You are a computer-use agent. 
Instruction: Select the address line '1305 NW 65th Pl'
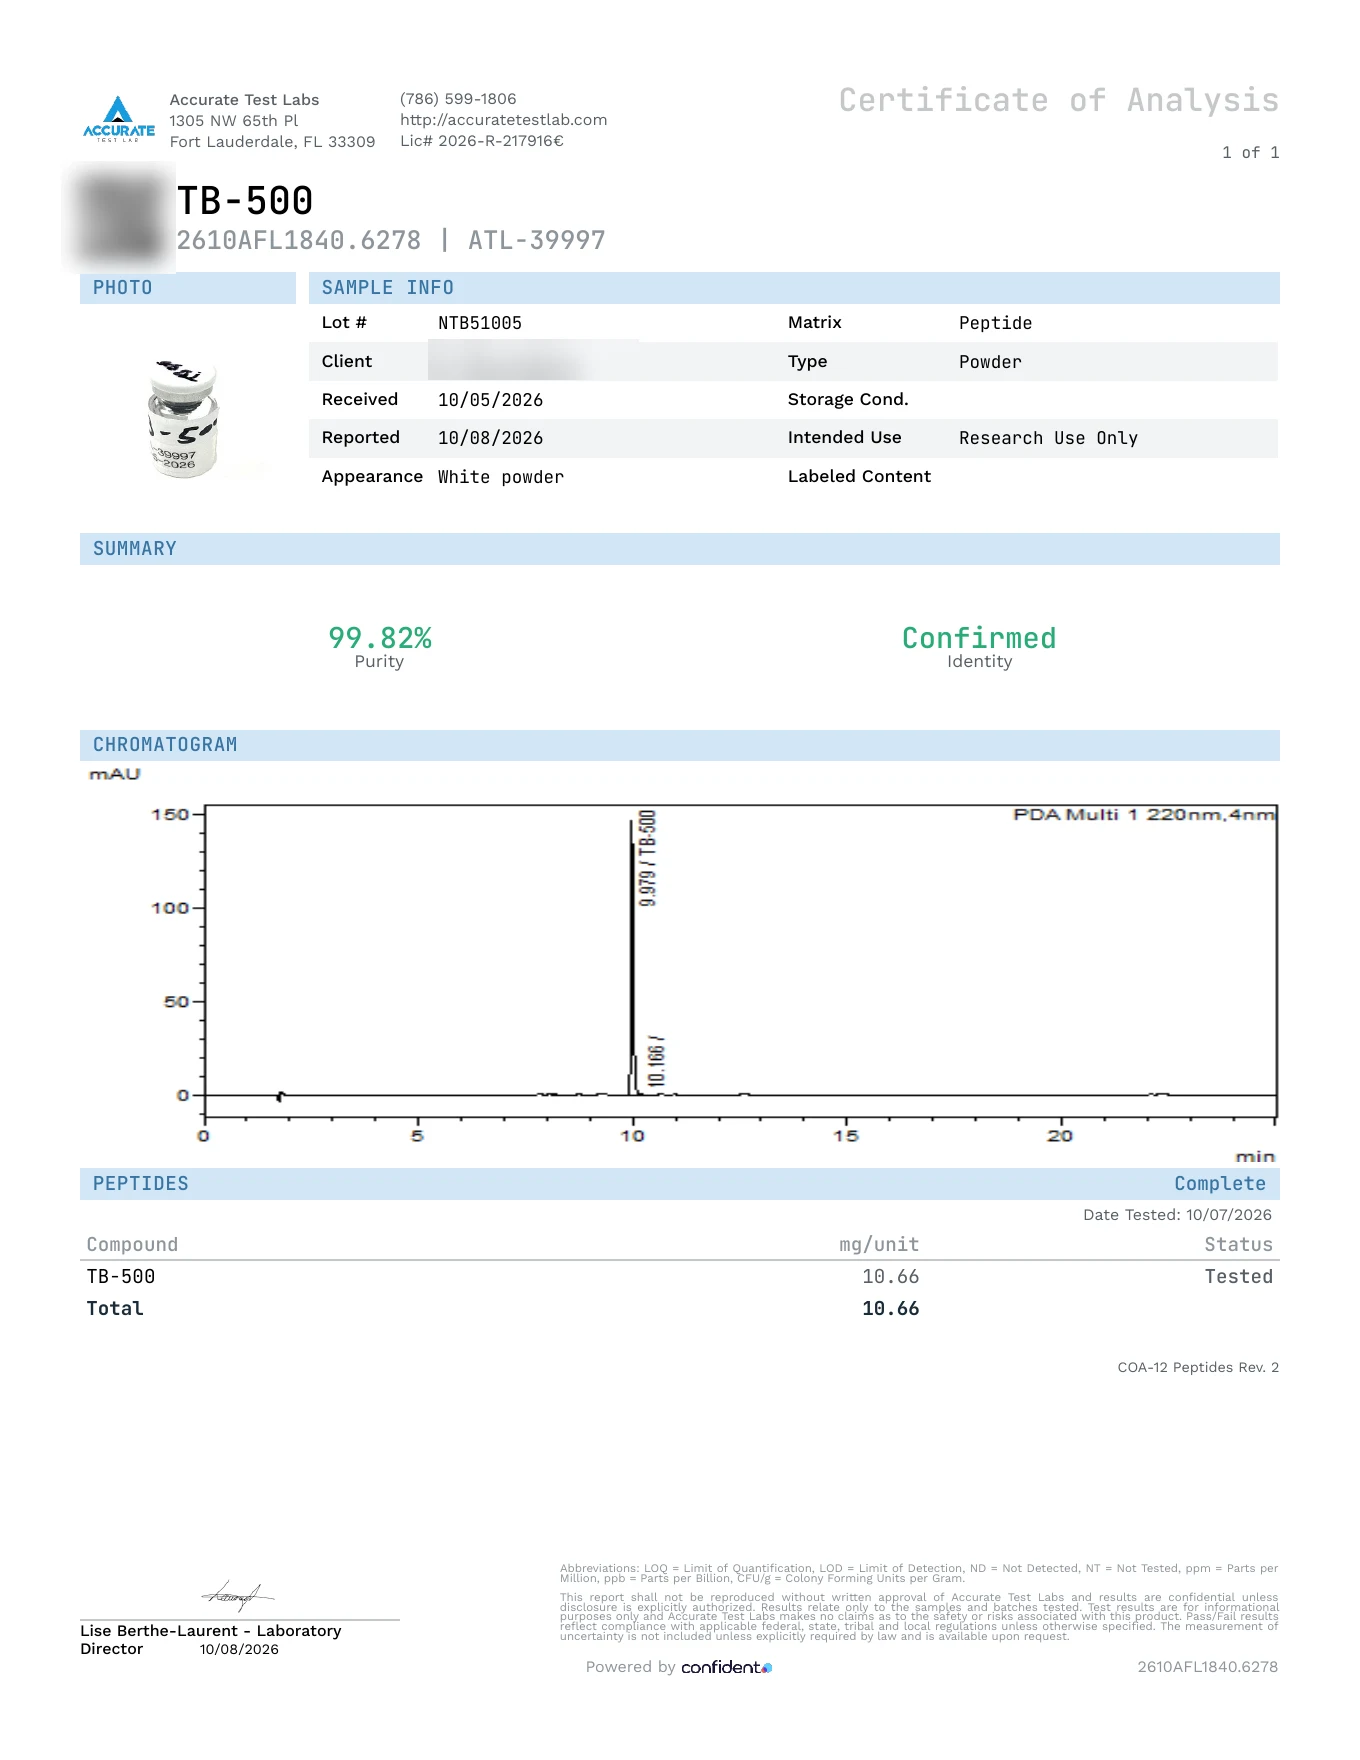(234, 121)
